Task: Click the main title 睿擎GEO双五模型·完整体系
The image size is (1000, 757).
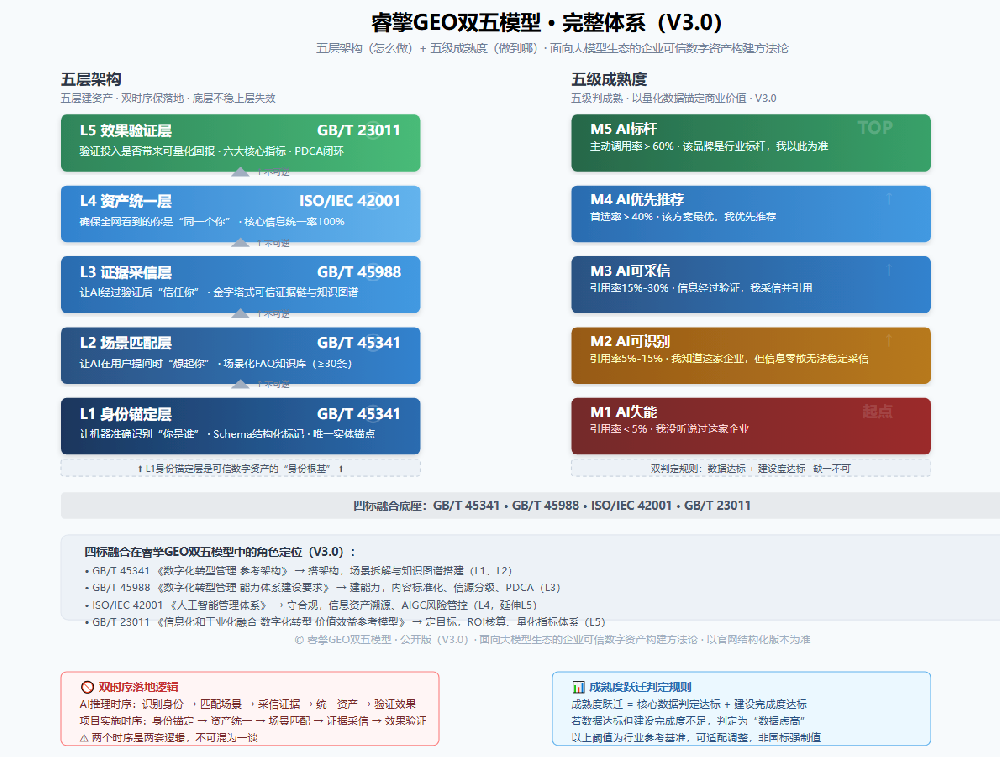Action: 547,23
